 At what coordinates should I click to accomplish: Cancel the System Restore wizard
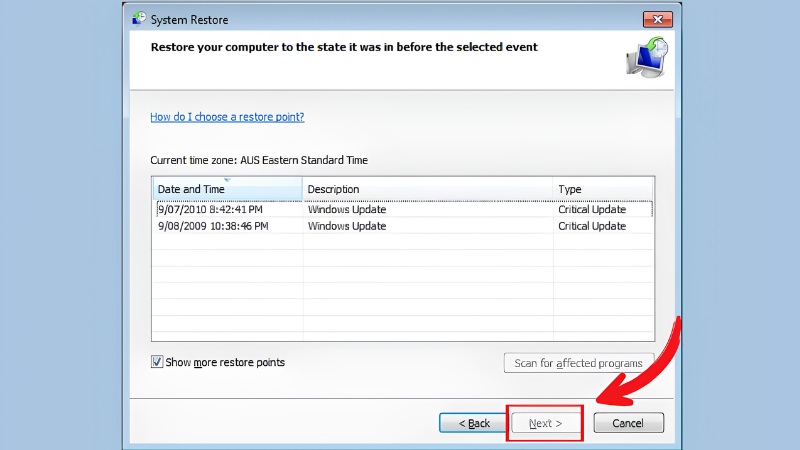[629, 423]
